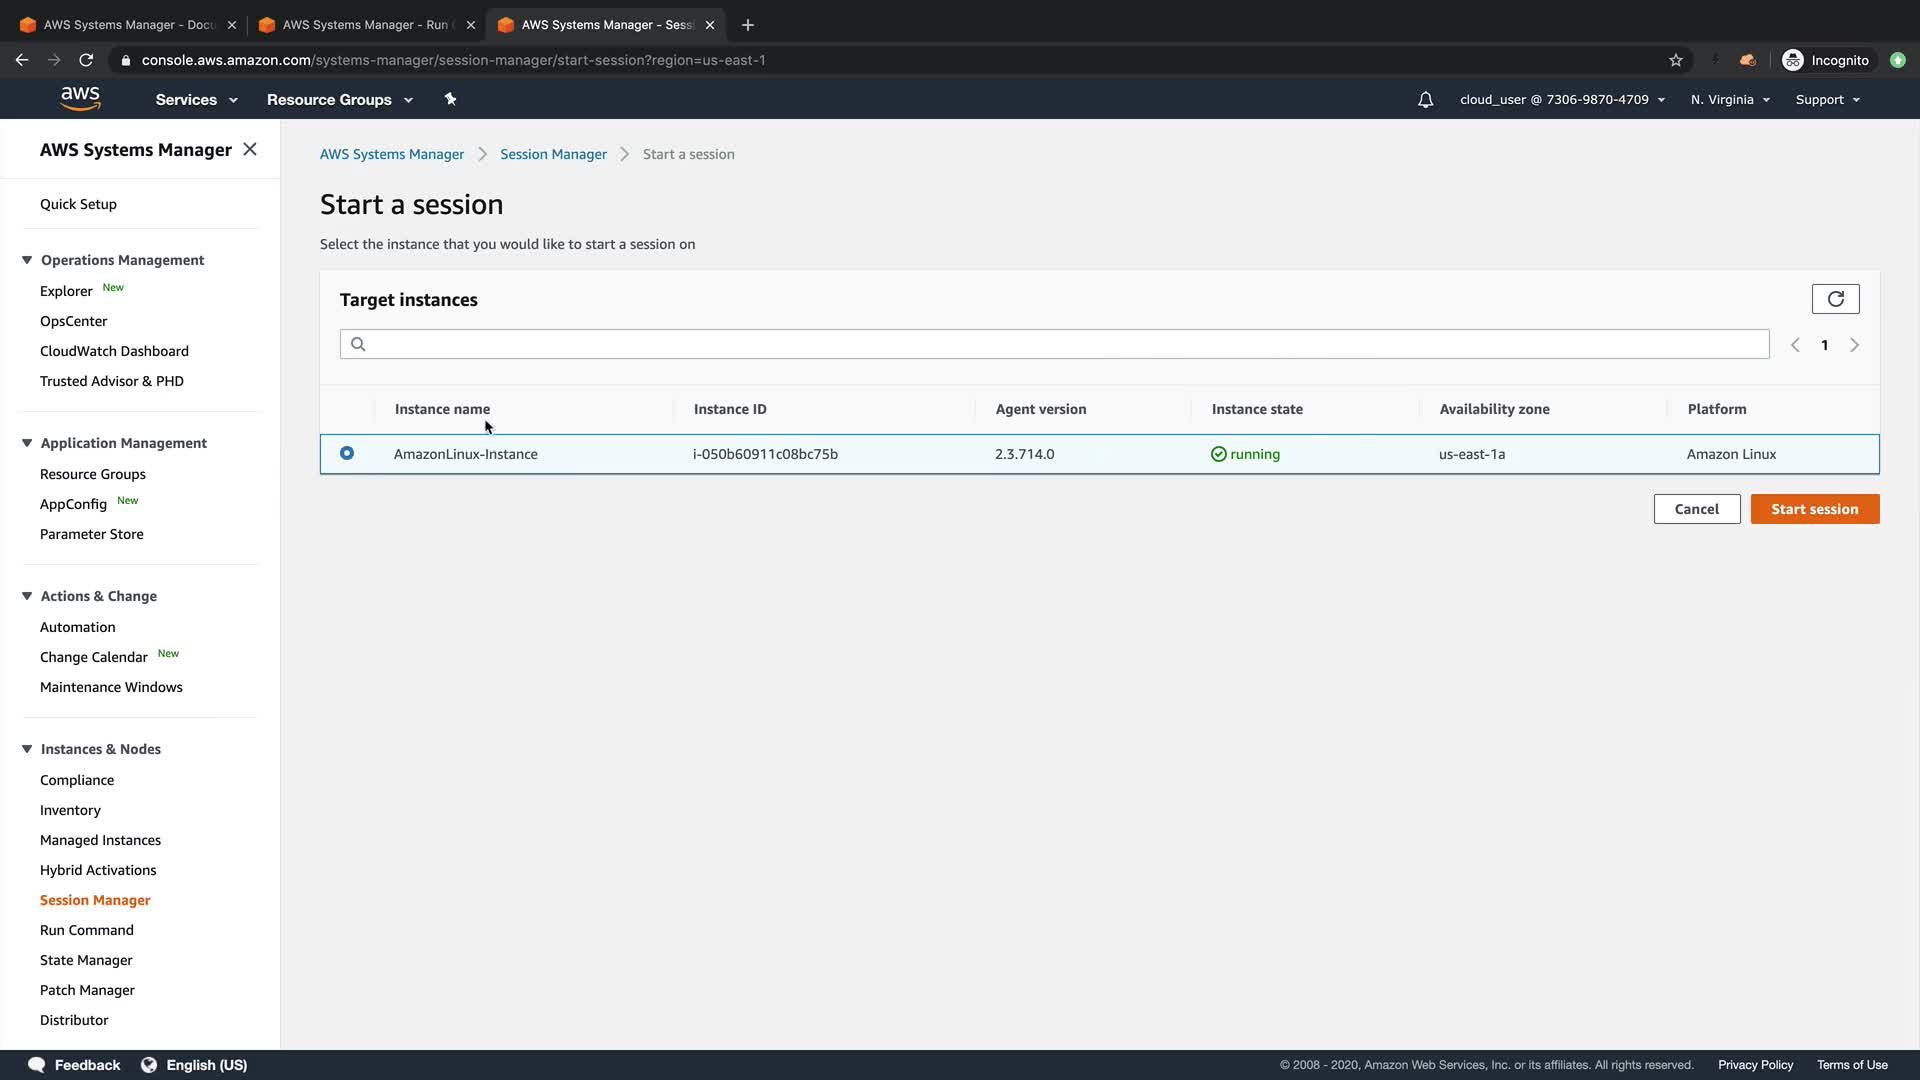Reload the page with browser refresh icon

point(86,60)
